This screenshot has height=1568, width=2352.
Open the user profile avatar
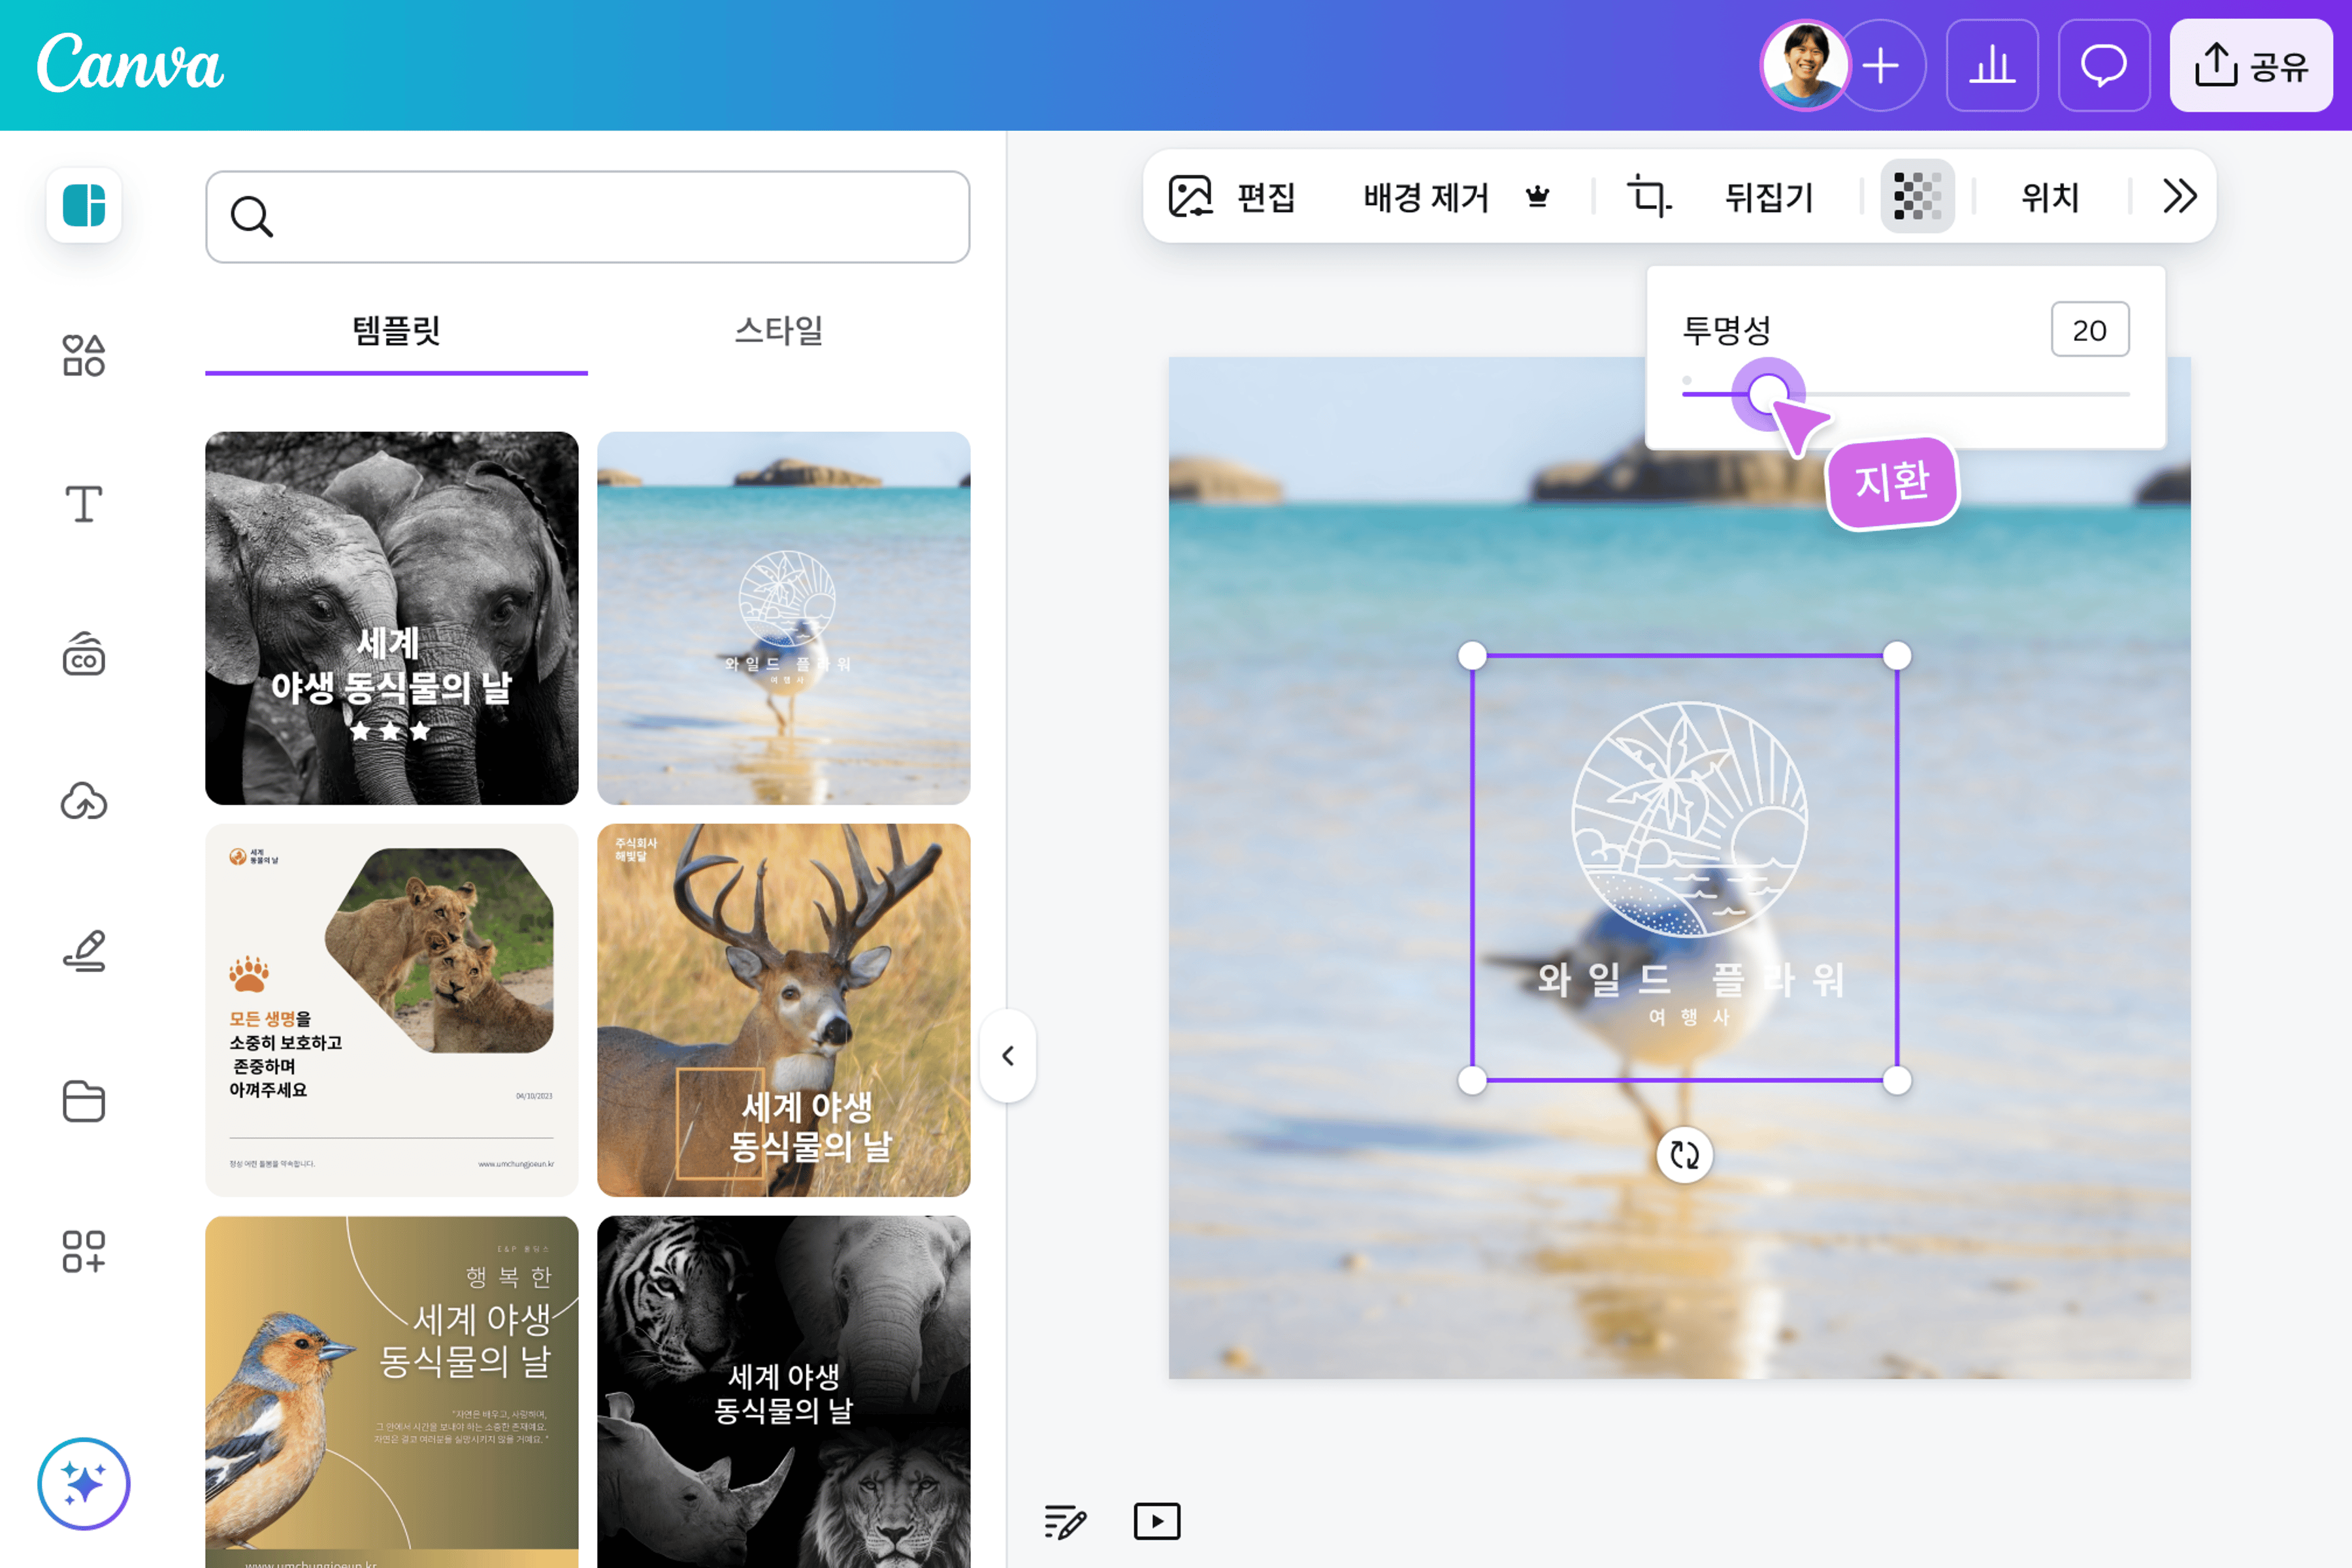point(1805,66)
